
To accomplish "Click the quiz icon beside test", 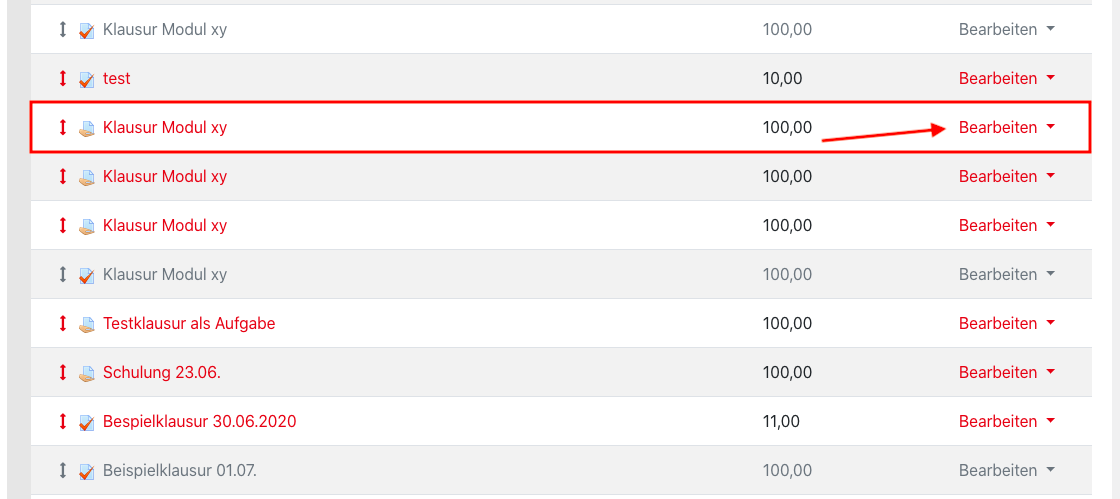I will (x=87, y=79).
